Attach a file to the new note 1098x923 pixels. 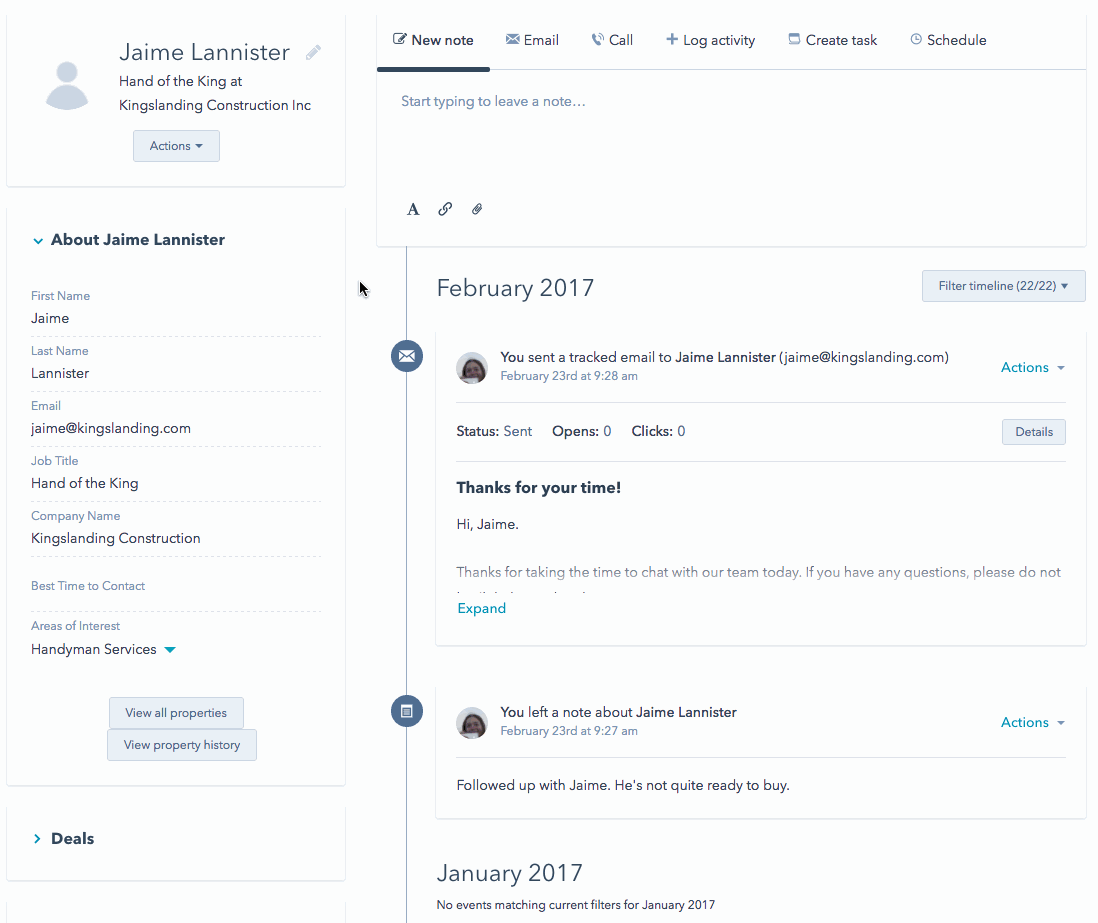(x=477, y=209)
